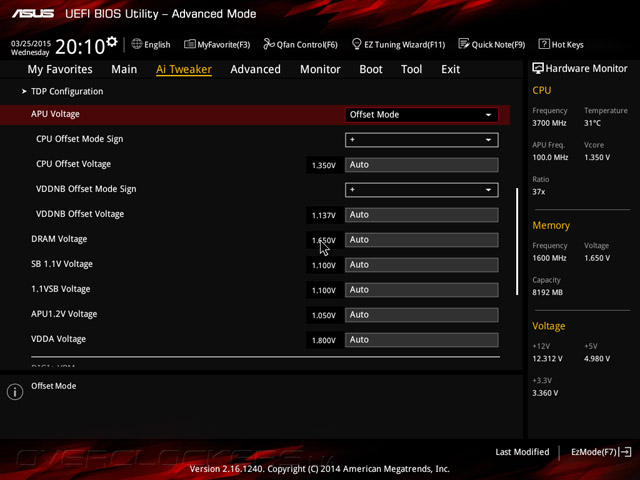
Task: Click CPU temperature 31°C reading
Action: coord(592,123)
